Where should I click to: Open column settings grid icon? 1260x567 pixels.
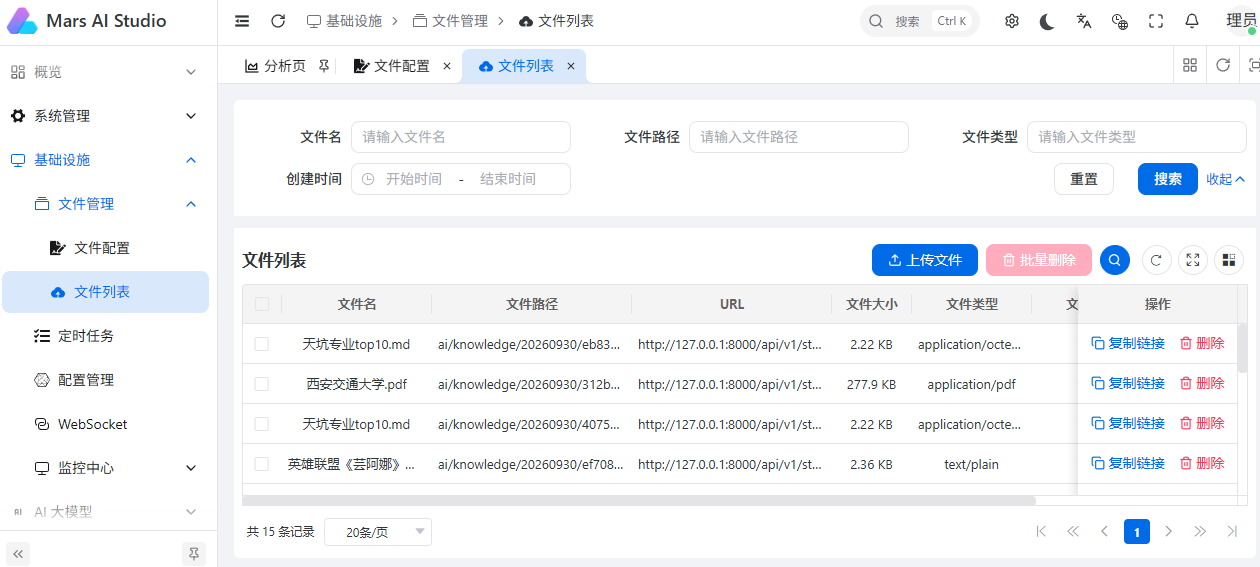(x=1229, y=260)
